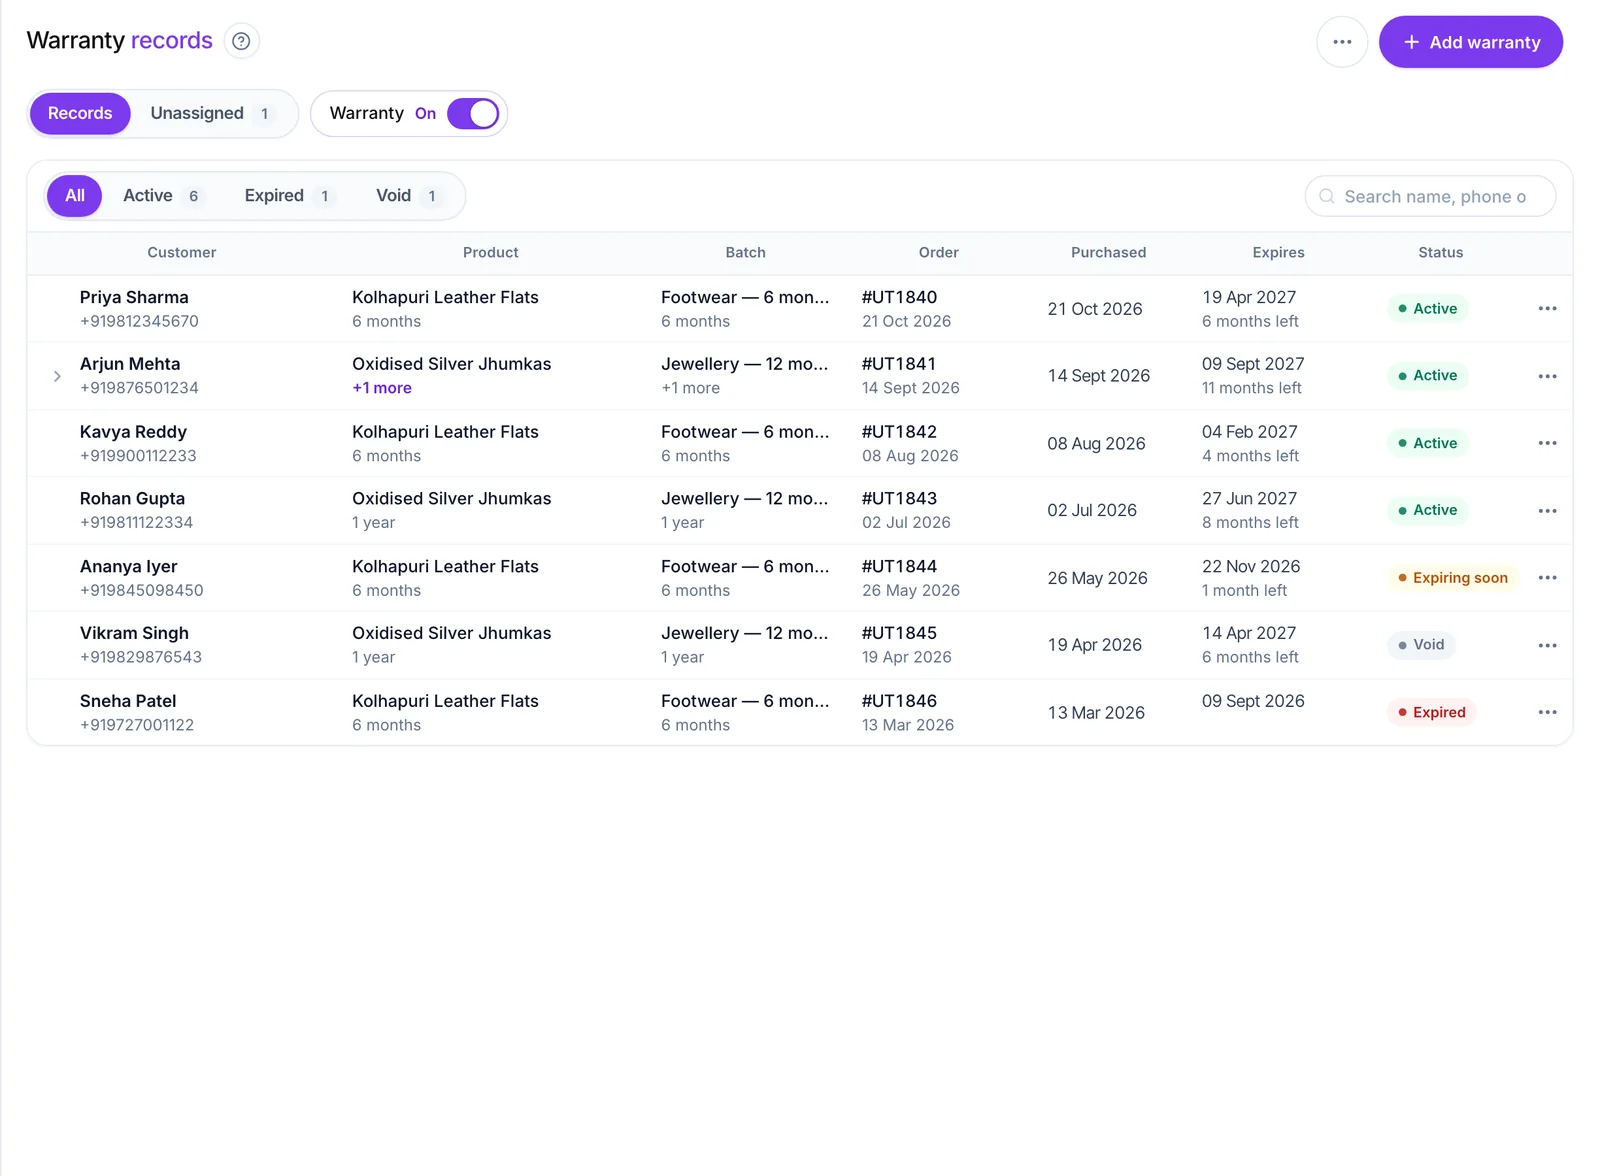Click order number #UT1840

point(899,297)
